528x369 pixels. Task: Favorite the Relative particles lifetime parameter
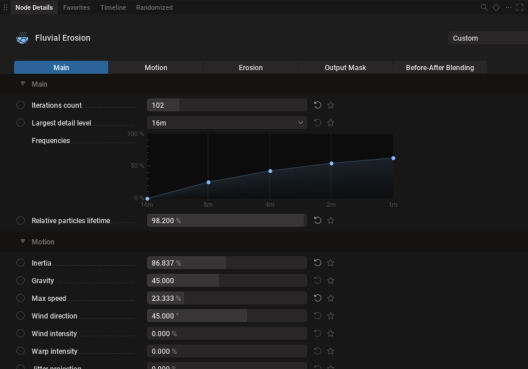pos(331,221)
